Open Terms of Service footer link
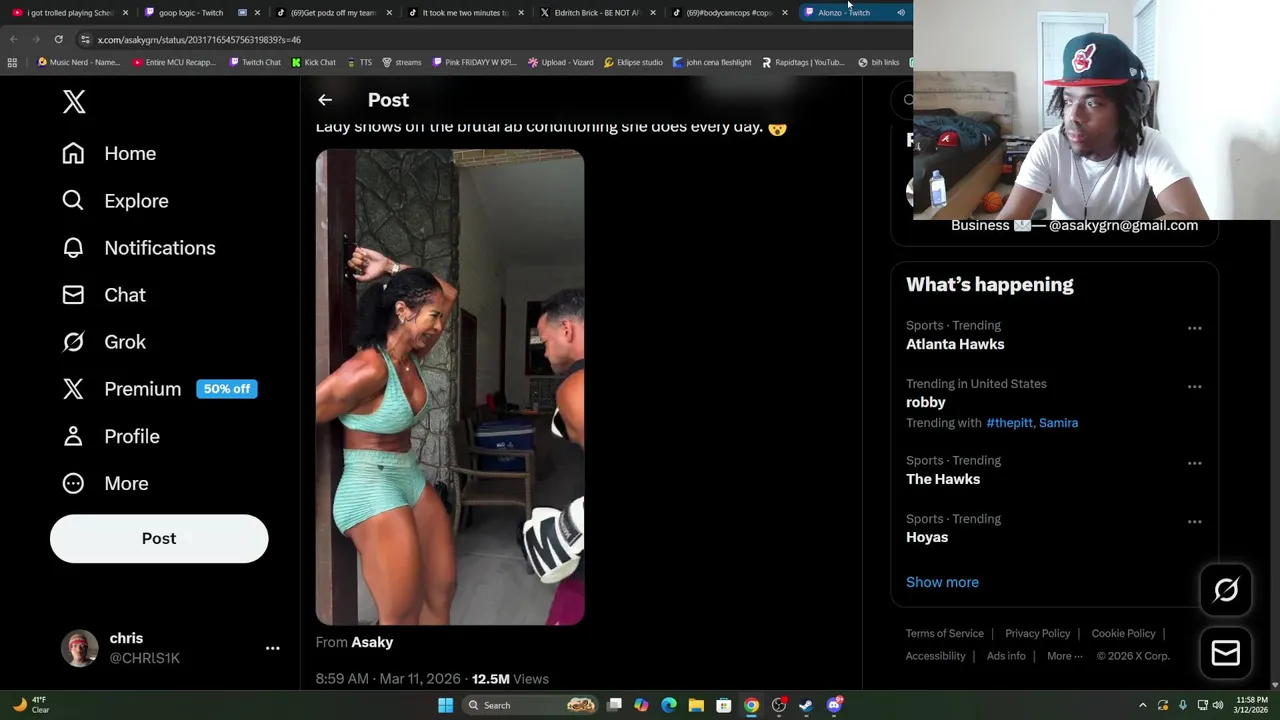The height and width of the screenshot is (720, 1280). point(945,633)
